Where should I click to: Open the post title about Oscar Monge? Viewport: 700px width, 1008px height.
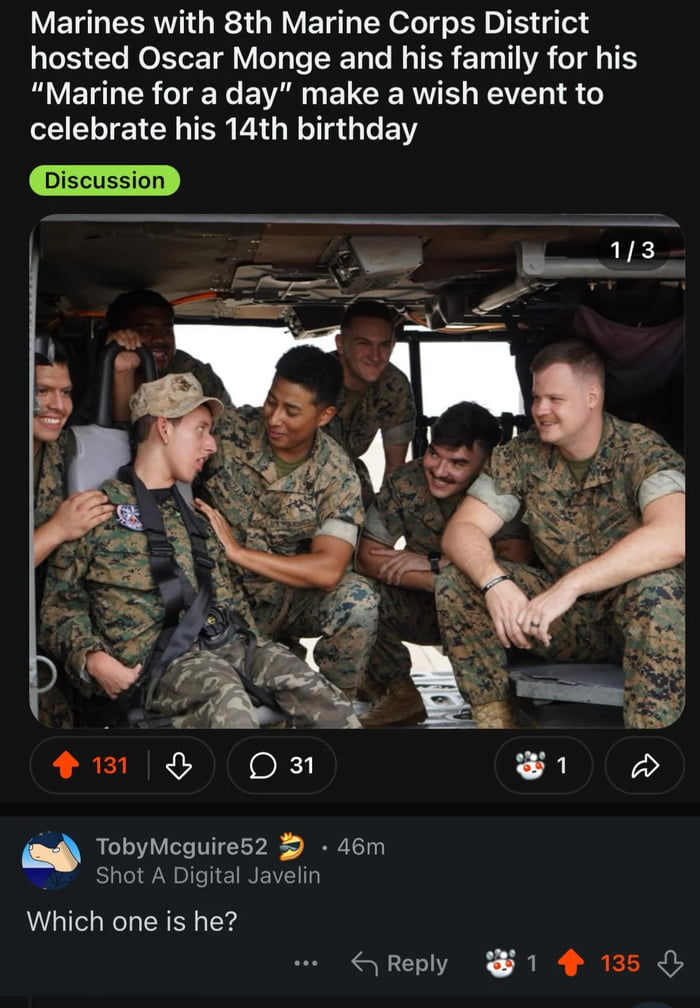pyautogui.click(x=333, y=76)
